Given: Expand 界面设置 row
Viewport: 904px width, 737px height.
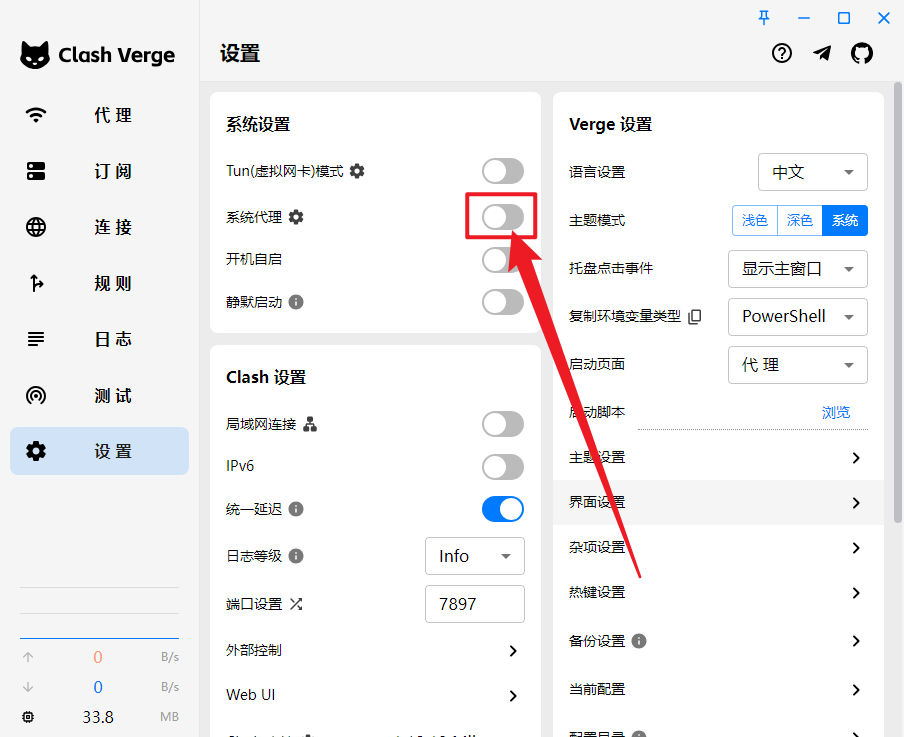Looking at the screenshot, I should (x=718, y=503).
